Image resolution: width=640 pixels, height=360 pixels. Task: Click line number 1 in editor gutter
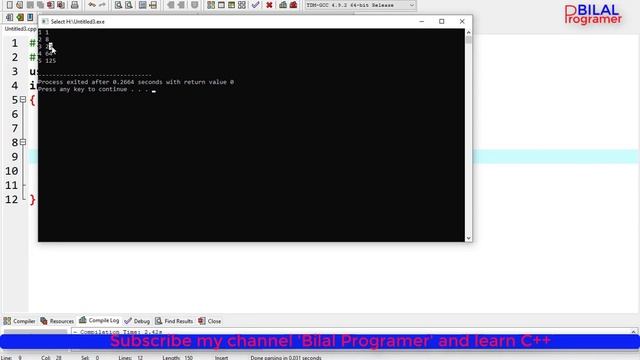(15, 43)
